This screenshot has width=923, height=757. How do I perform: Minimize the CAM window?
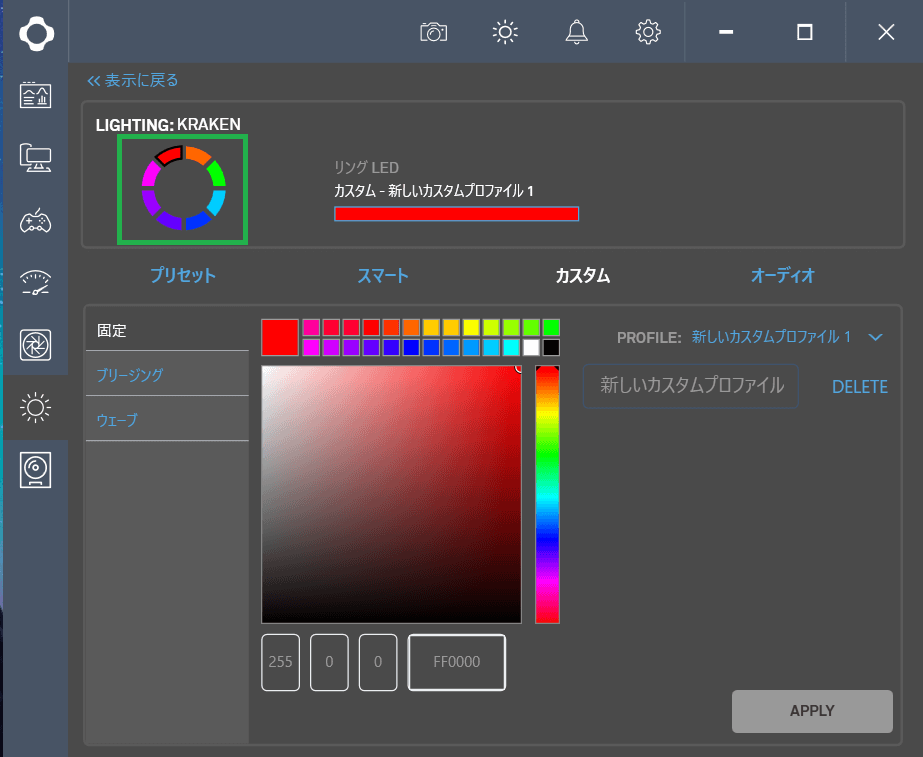[726, 32]
